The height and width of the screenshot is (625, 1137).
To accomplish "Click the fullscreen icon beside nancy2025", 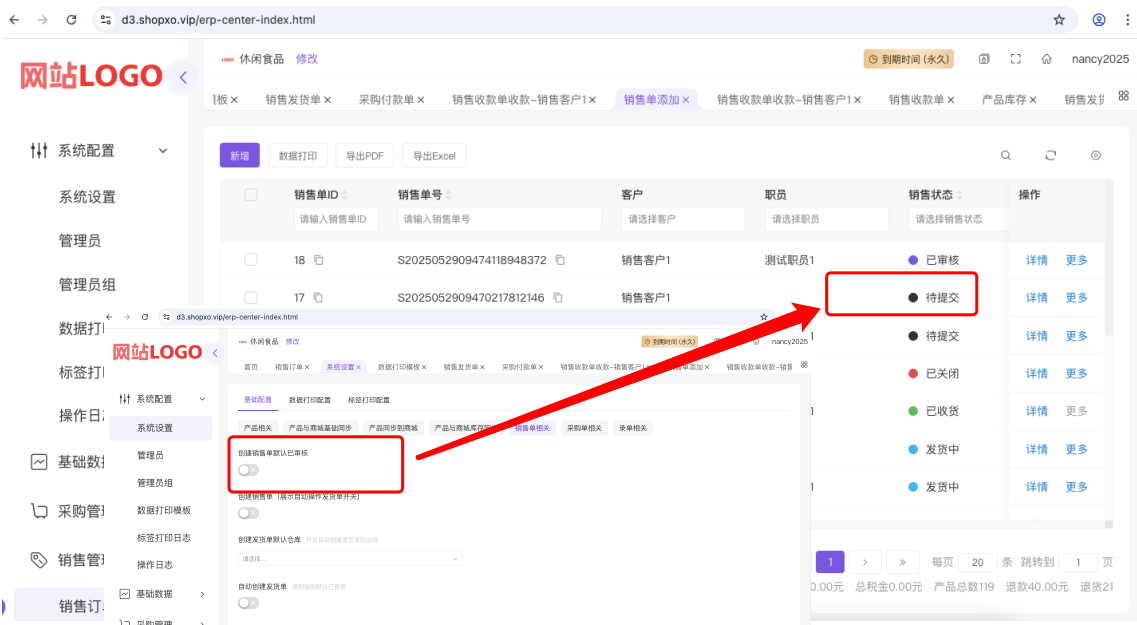I will pos(1015,59).
